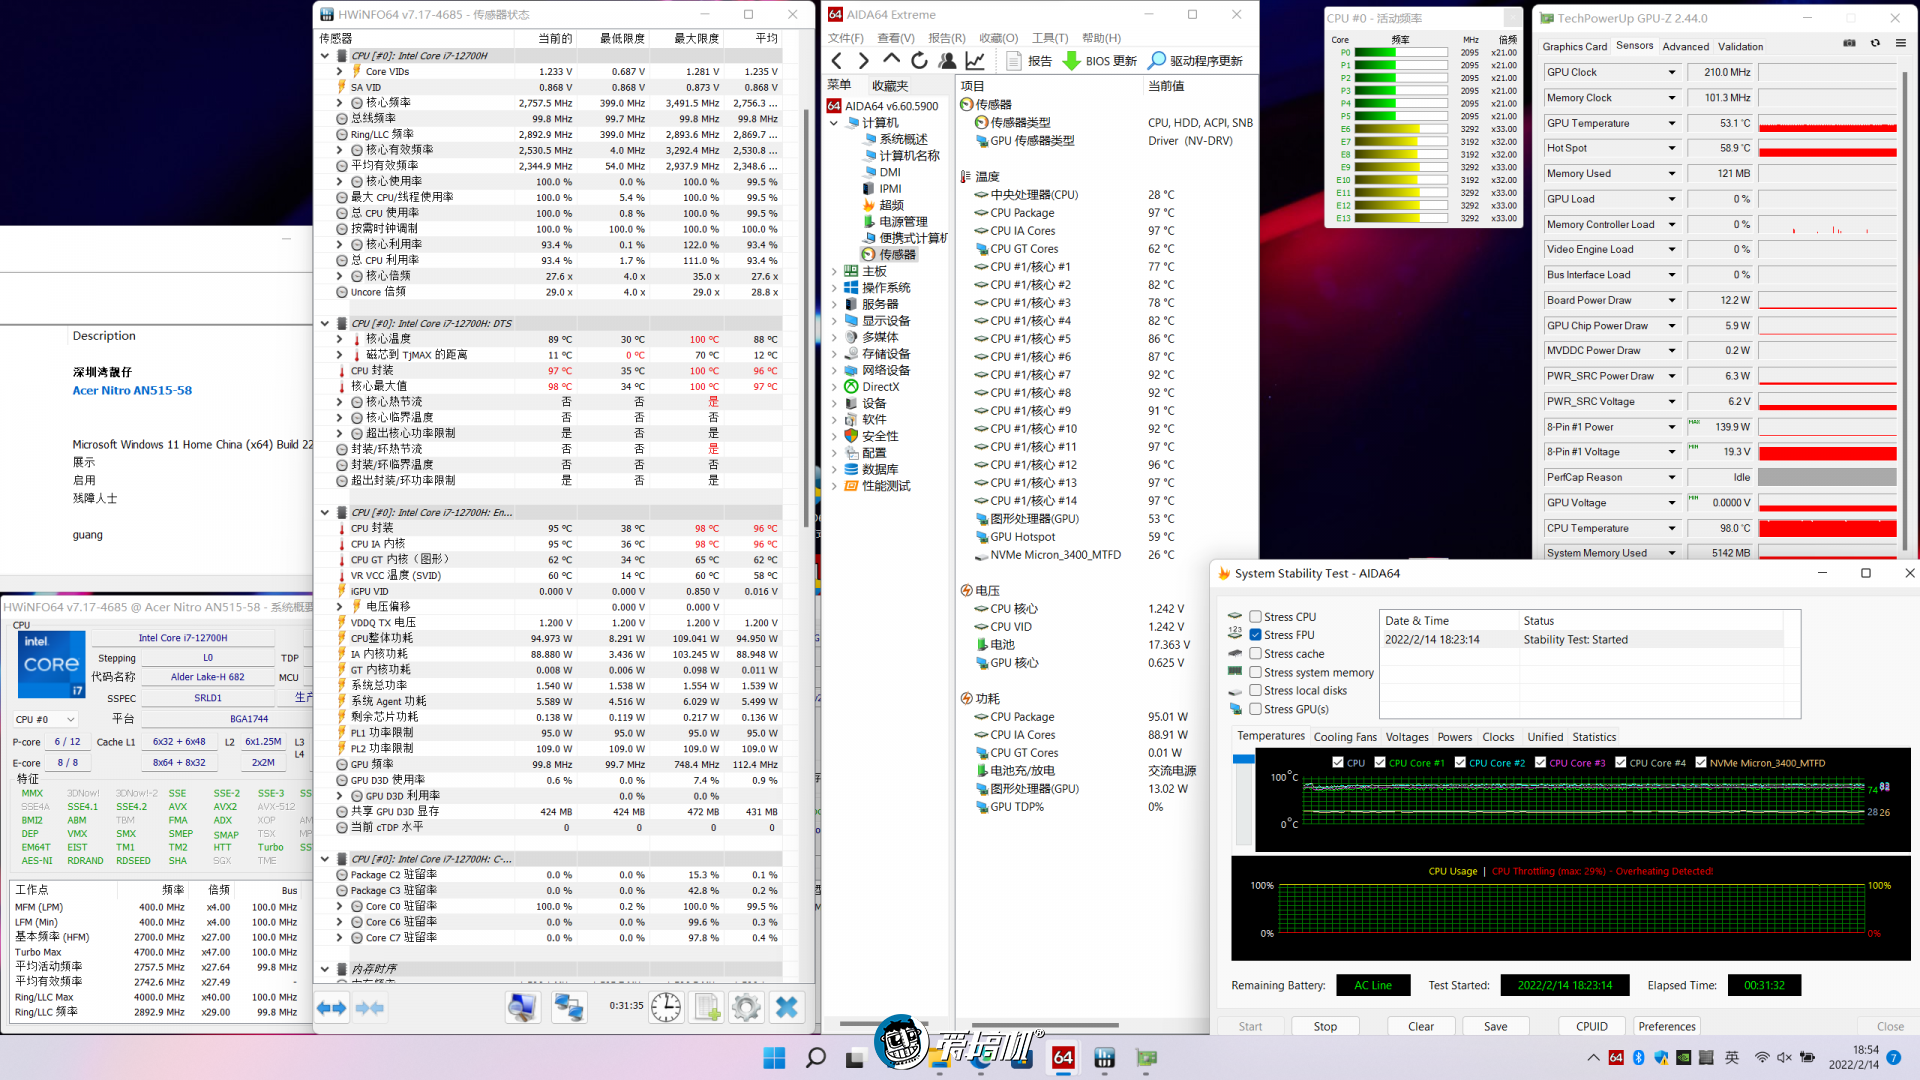
Task: Go forward in AIDA64 navigation toolbar
Action: (864, 61)
